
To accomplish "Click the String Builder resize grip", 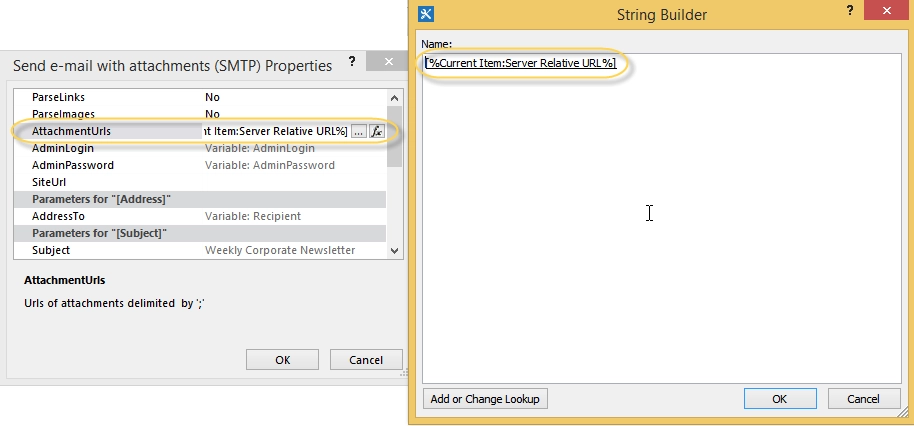I will pos(903,414).
